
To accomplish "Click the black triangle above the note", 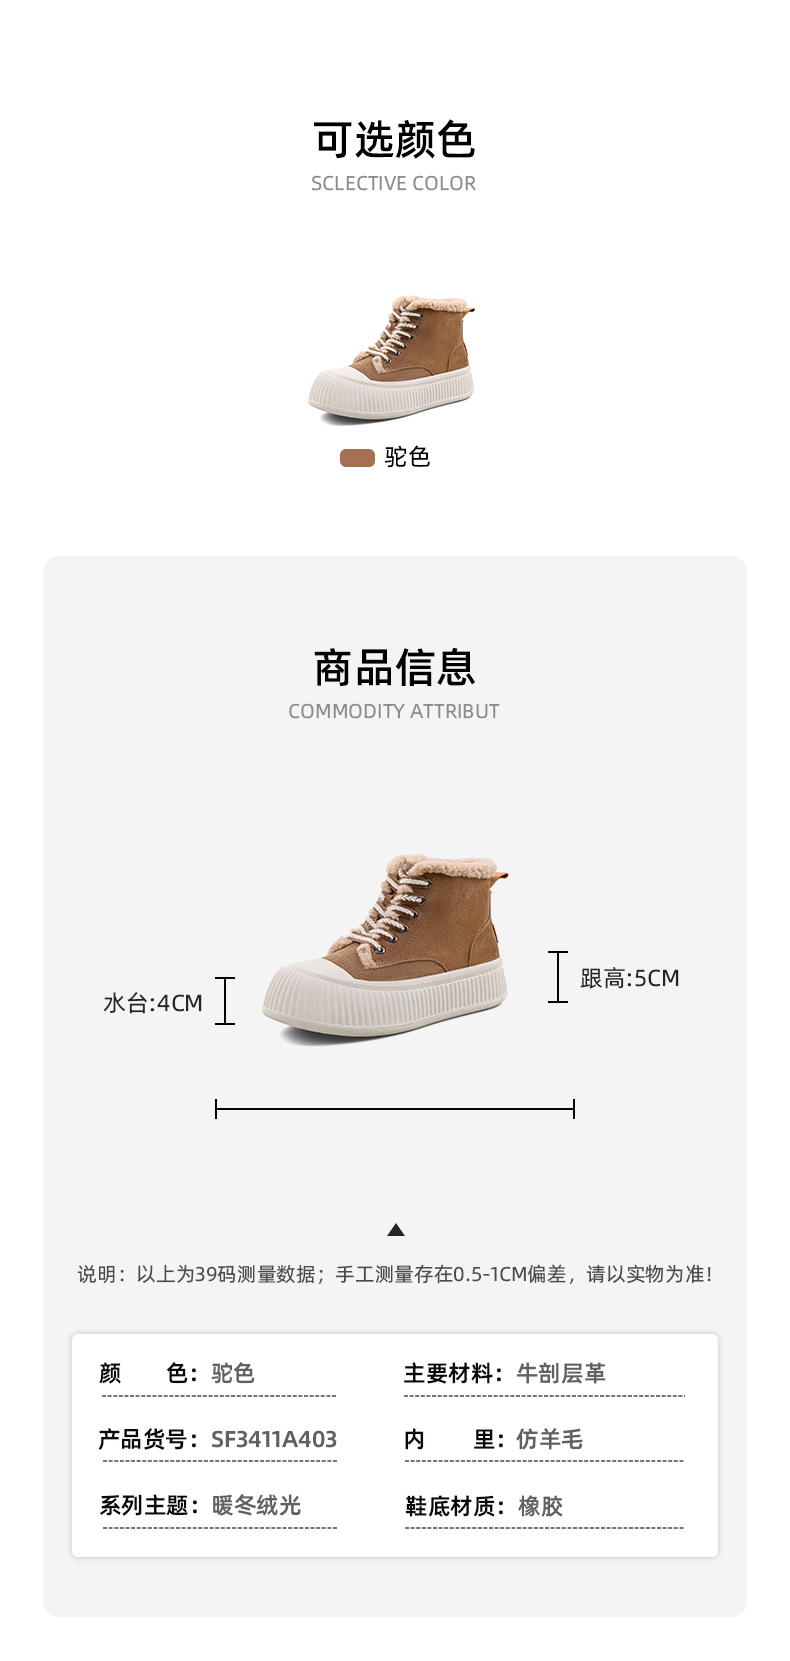I will coord(396,1230).
